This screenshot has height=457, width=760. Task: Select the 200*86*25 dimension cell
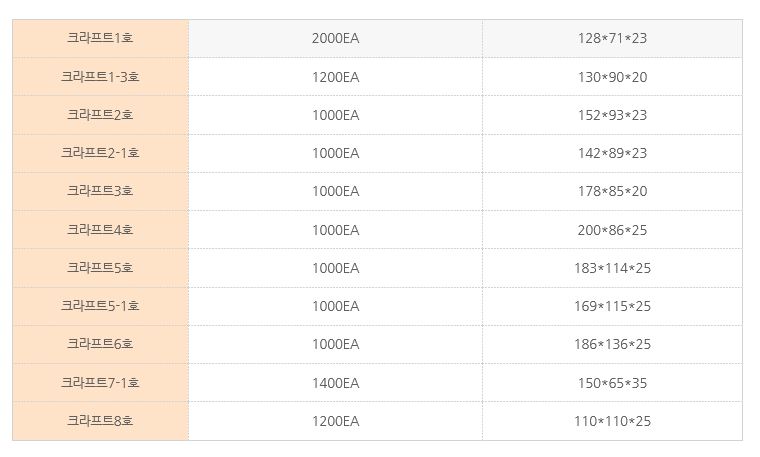612,230
